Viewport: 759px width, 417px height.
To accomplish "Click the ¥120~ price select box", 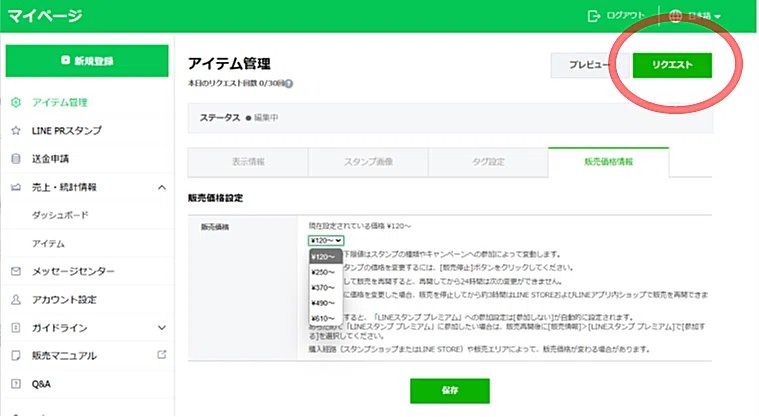I will (x=326, y=241).
